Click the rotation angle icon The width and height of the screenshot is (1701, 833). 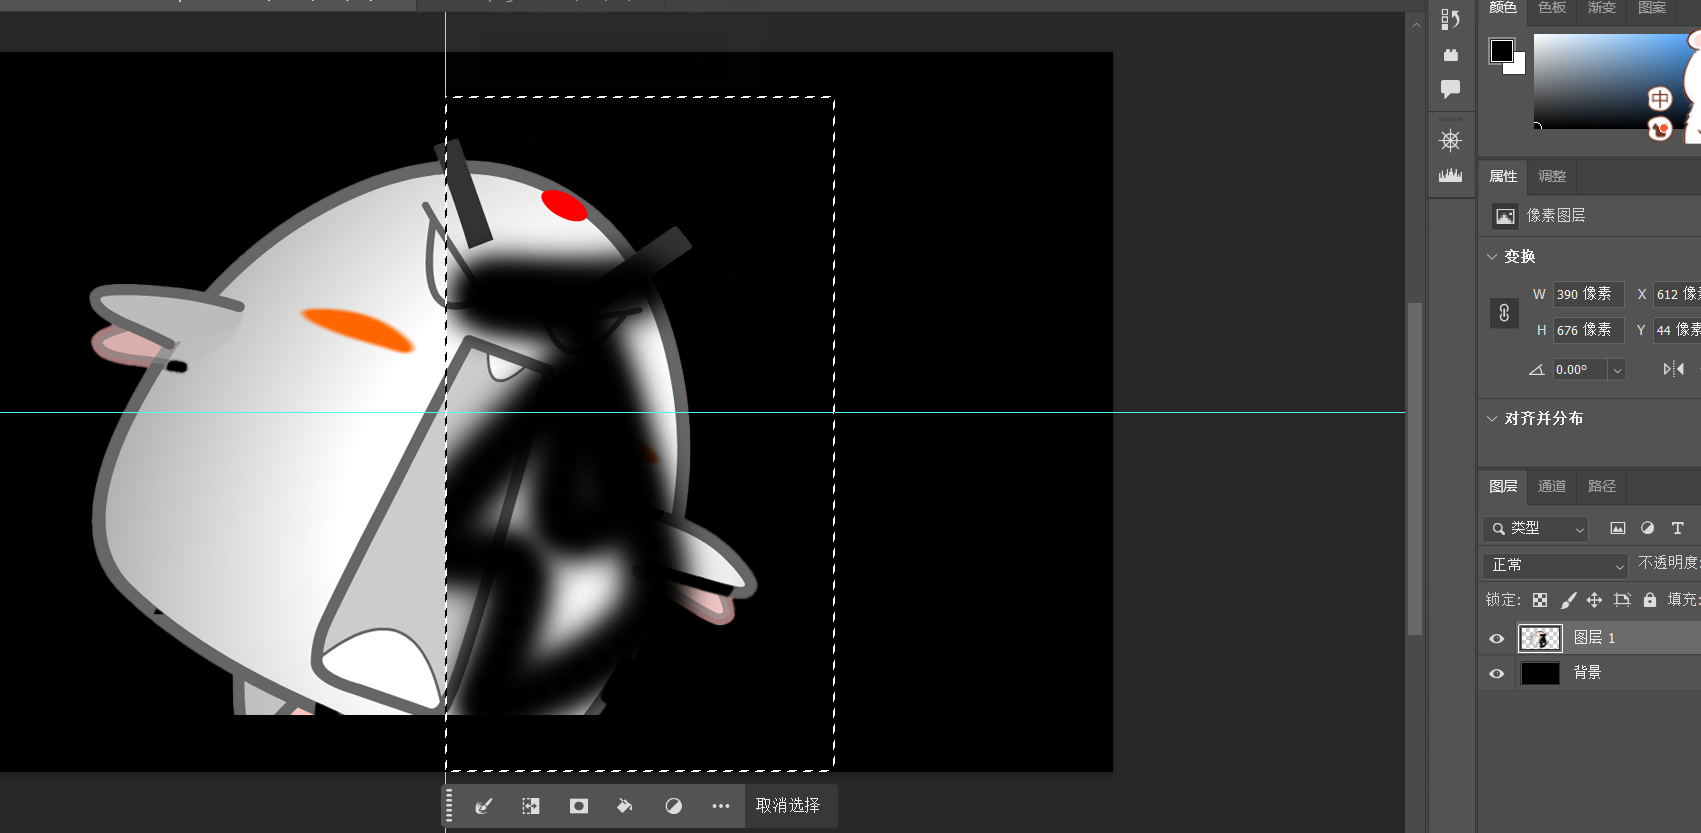coord(1537,370)
